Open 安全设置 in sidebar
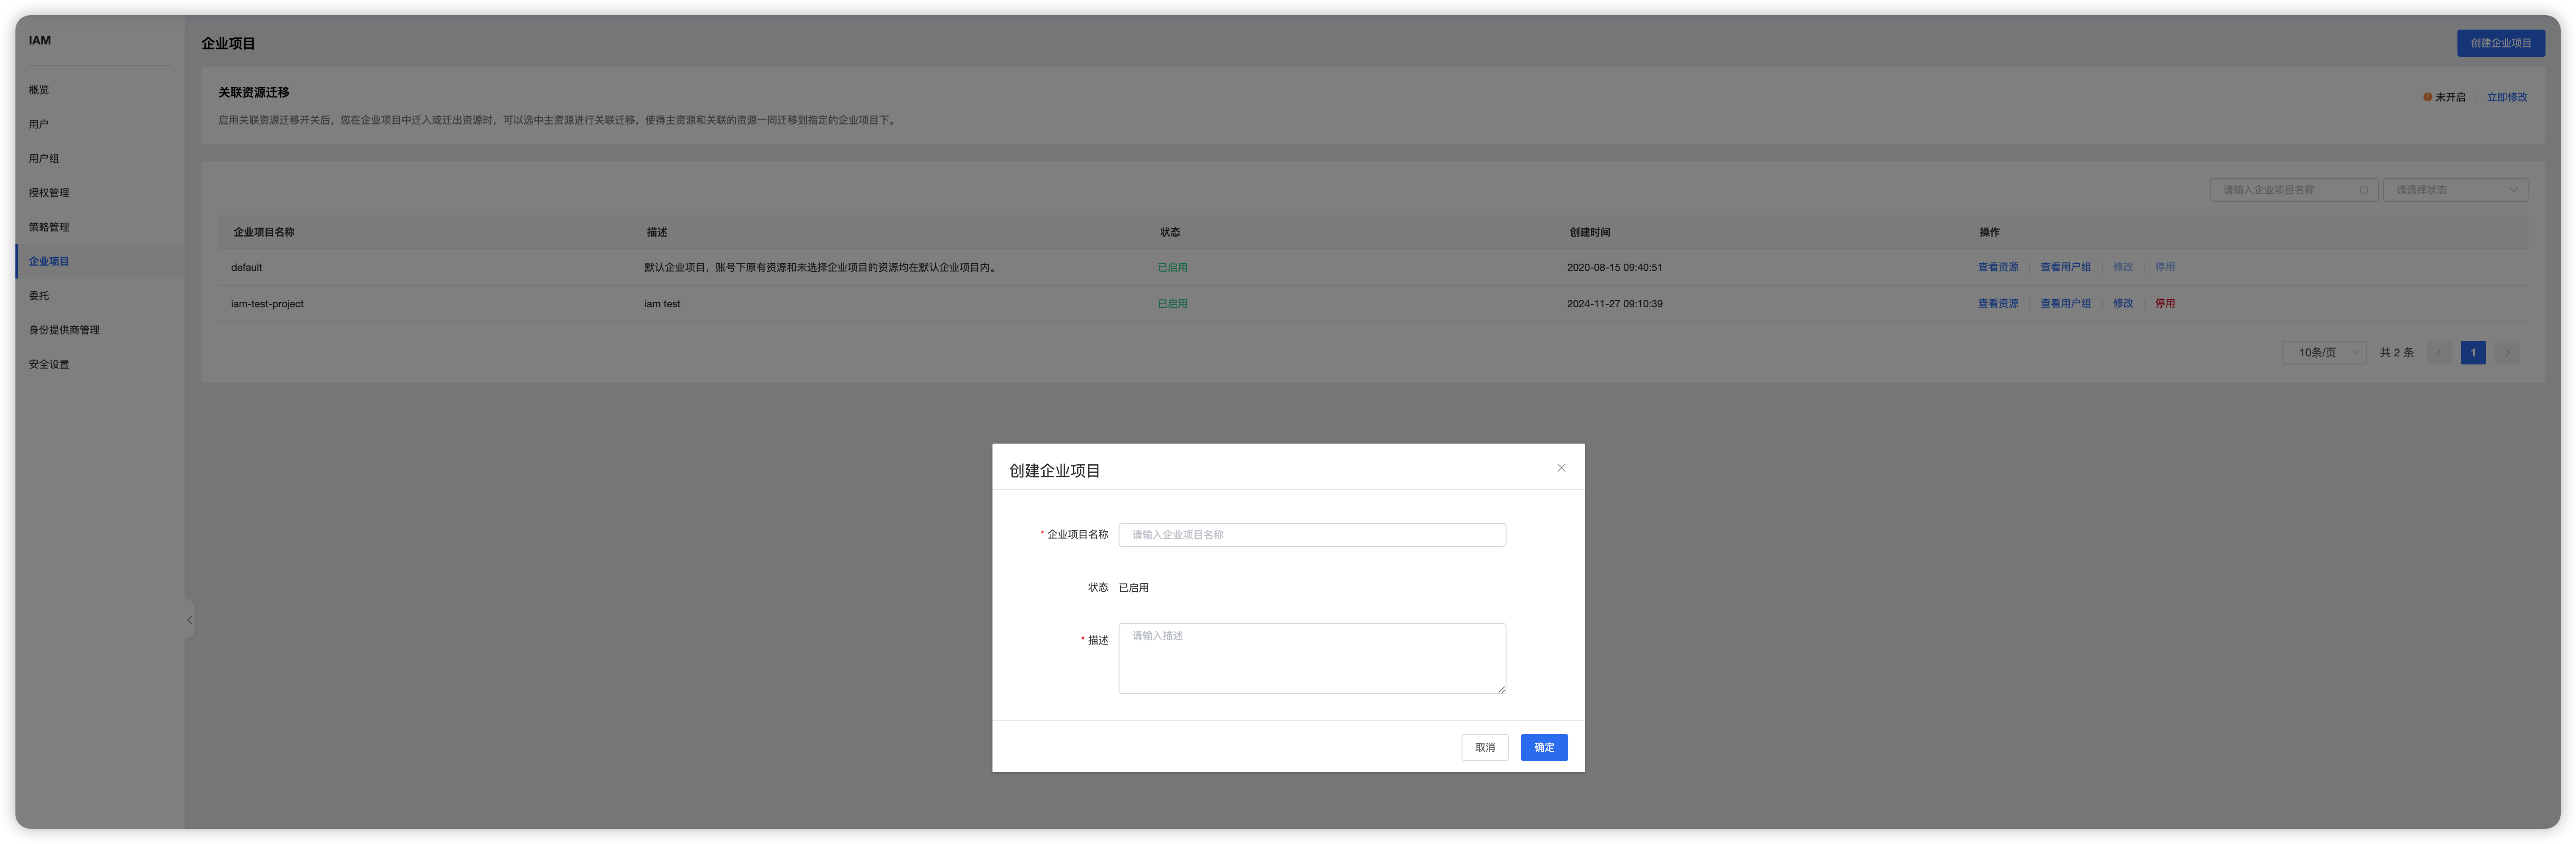 (49, 364)
